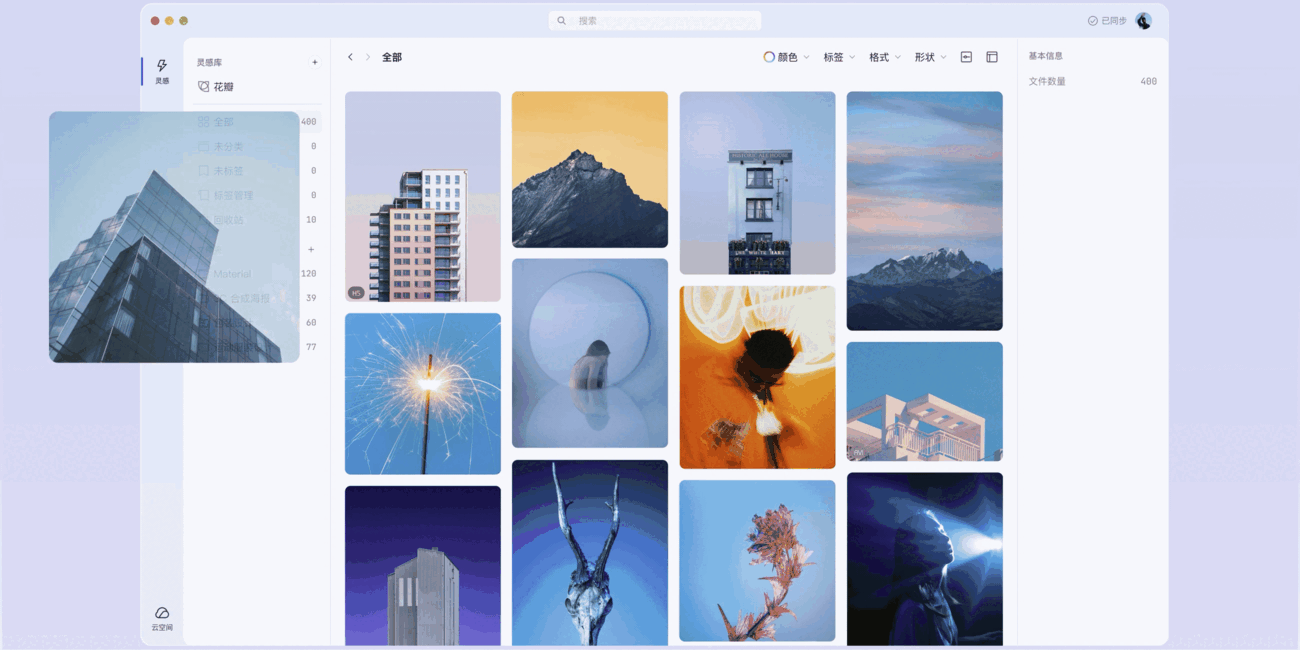Open the user avatar menu
This screenshot has width=1300, height=650.
(1143, 20)
